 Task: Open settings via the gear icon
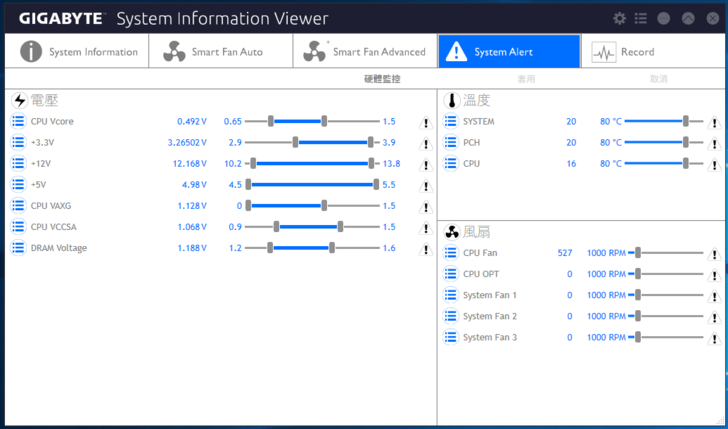[619, 18]
